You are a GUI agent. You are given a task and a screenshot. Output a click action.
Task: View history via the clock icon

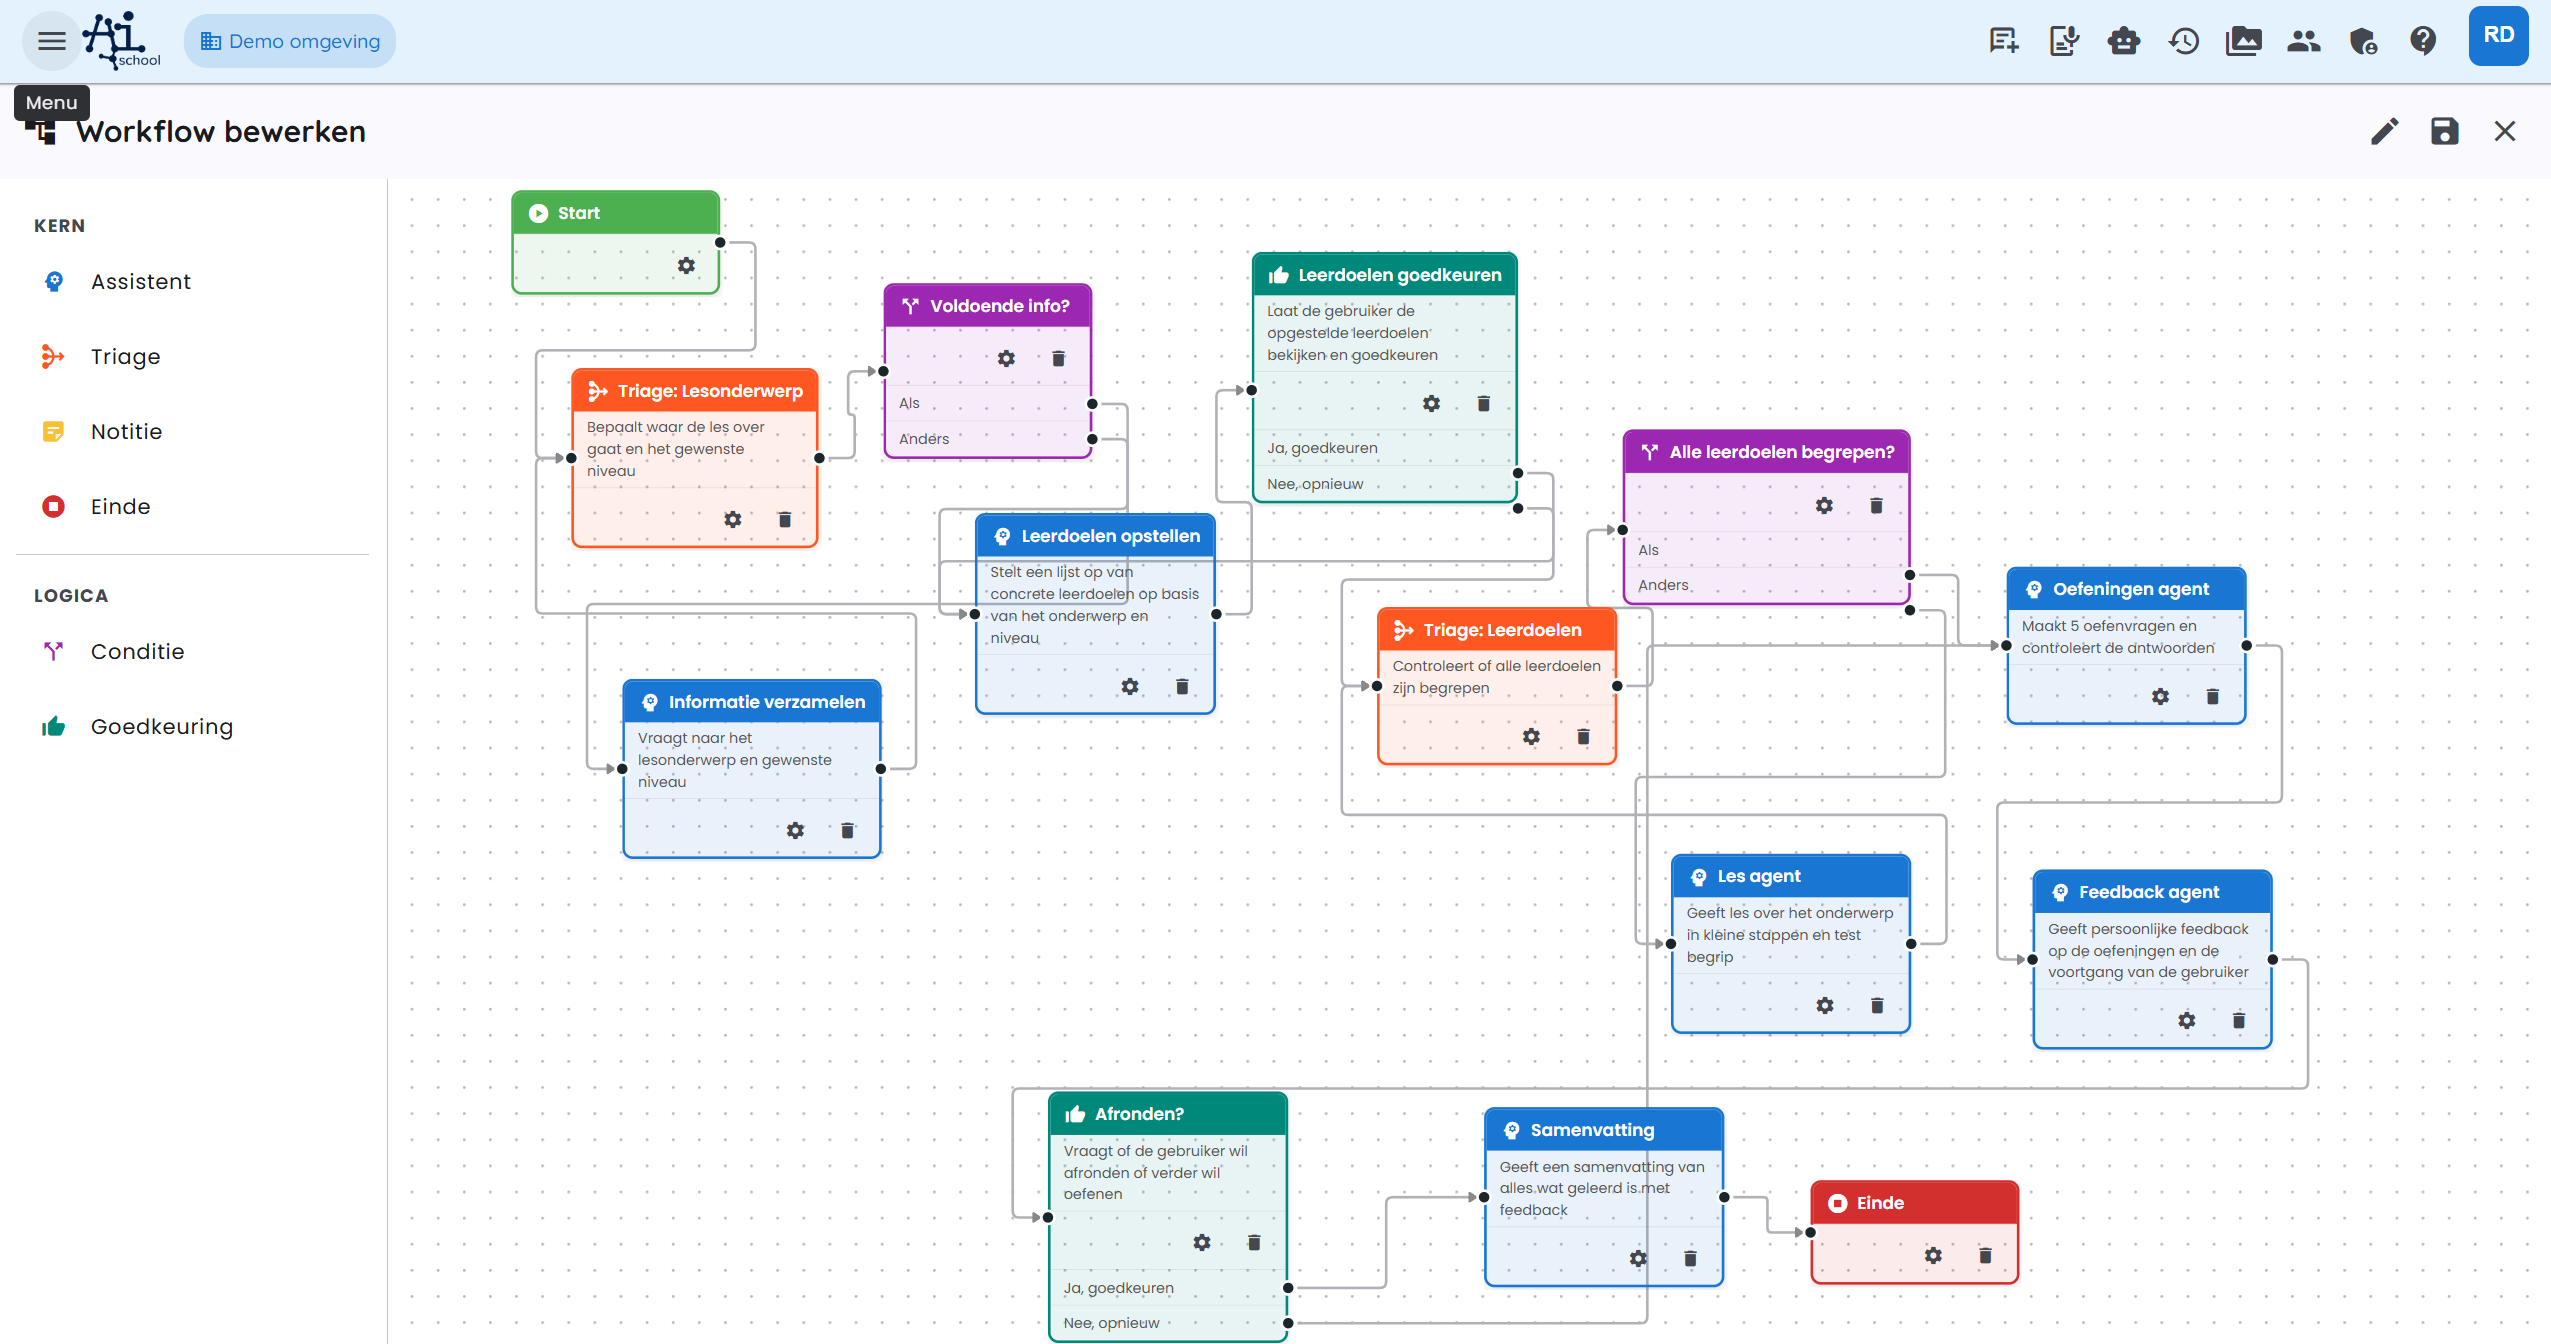click(x=2184, y=41)
